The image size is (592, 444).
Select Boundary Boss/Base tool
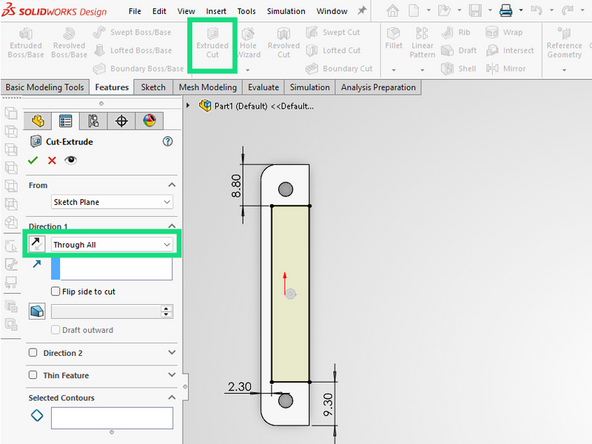click(138, 68)
